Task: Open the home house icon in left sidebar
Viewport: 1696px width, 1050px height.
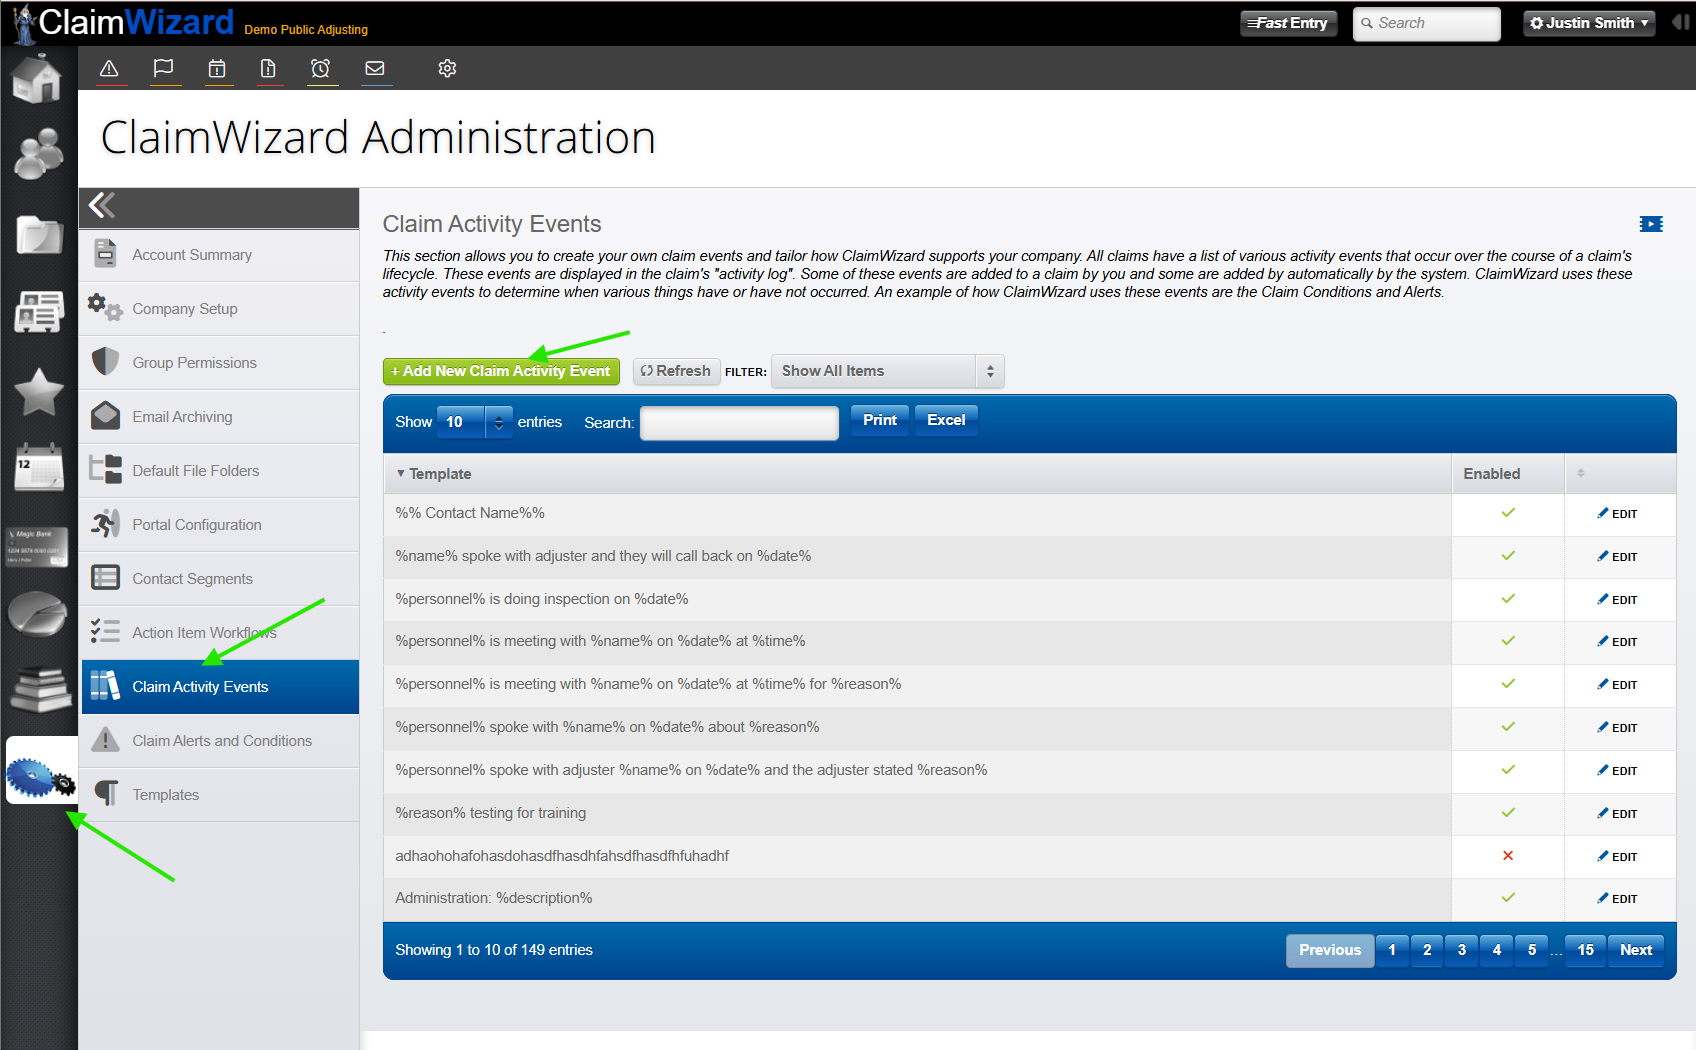Action: pos(38,78)
